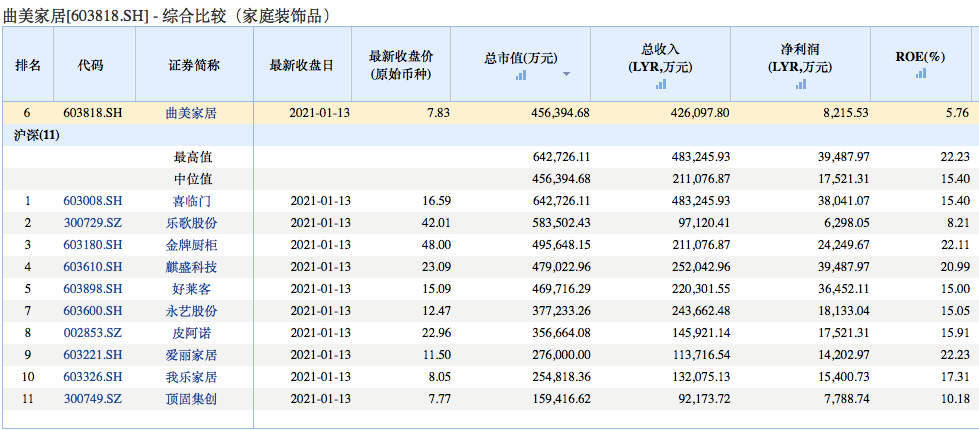Click net profit 8,215.53 for 曲美家居
This screenshot has height=430, width=979.
[844, 113]
